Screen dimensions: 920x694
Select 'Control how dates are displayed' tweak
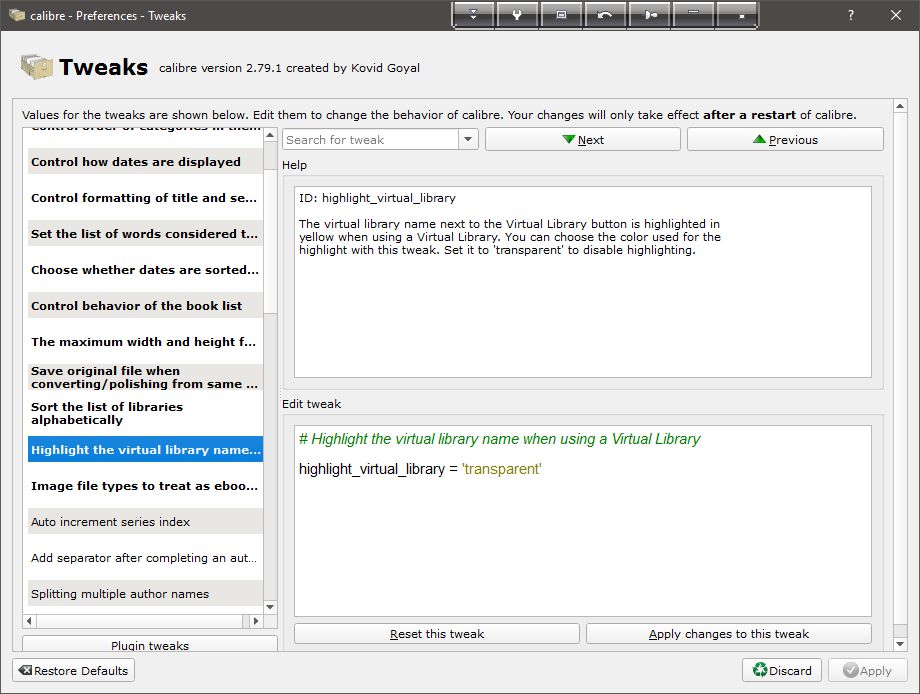145,161
